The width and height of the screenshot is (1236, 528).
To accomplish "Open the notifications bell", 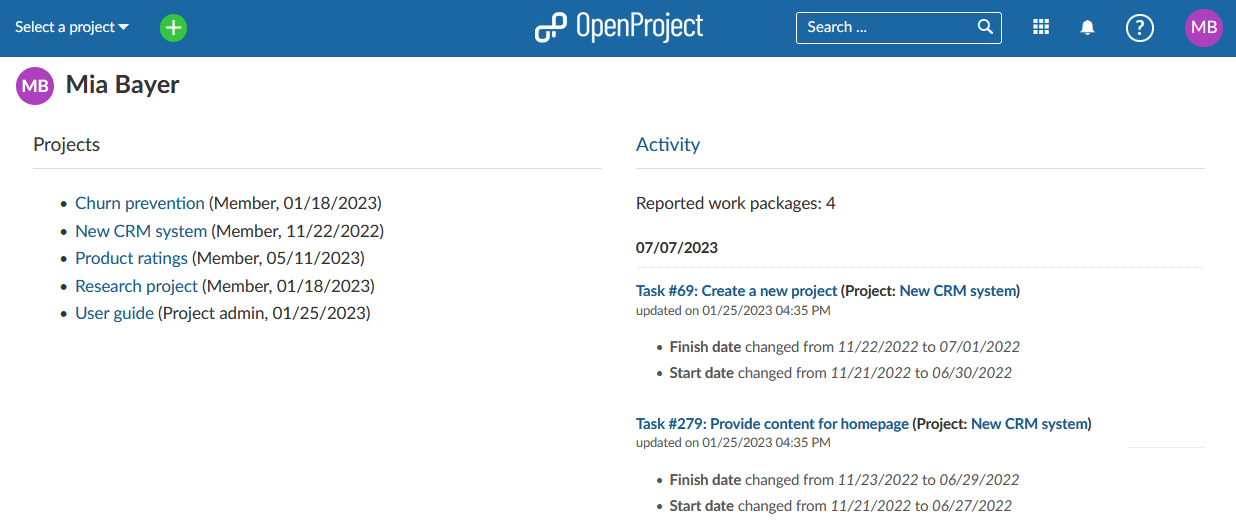I will (1088, 28).
